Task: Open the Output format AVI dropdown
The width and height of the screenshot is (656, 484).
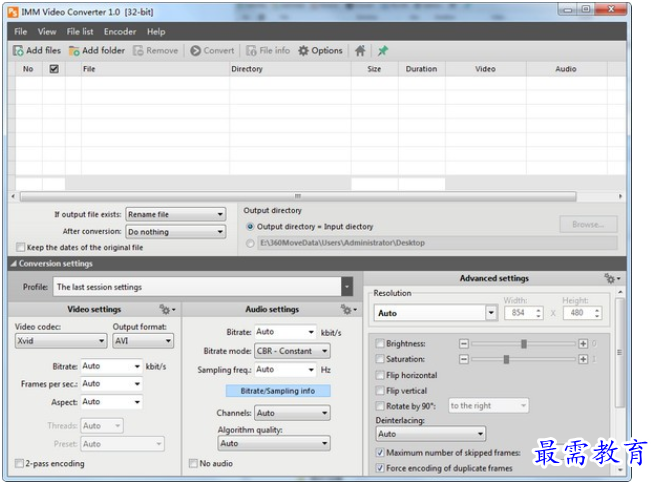Action: click(143, 341)
